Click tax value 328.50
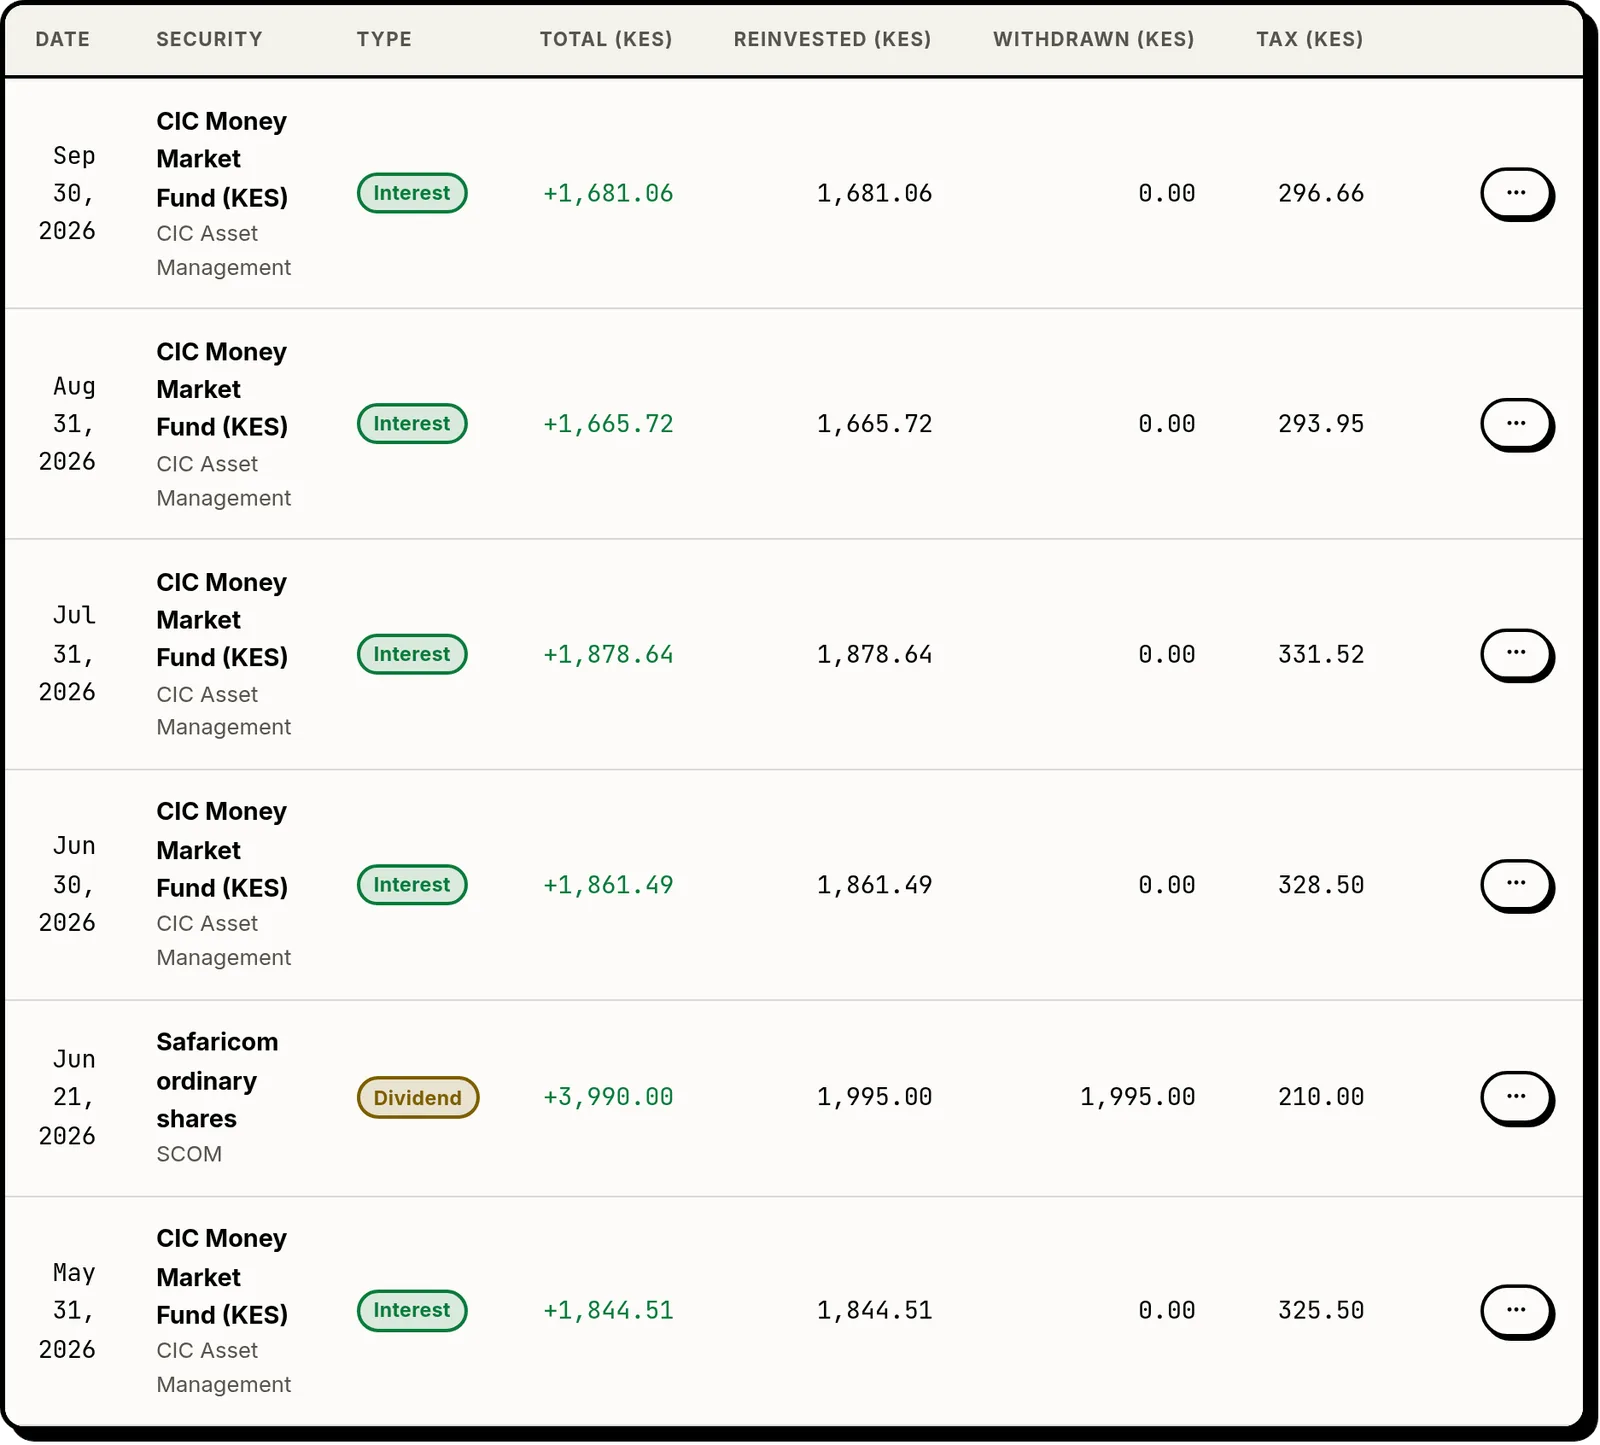 pos(1321,885)
